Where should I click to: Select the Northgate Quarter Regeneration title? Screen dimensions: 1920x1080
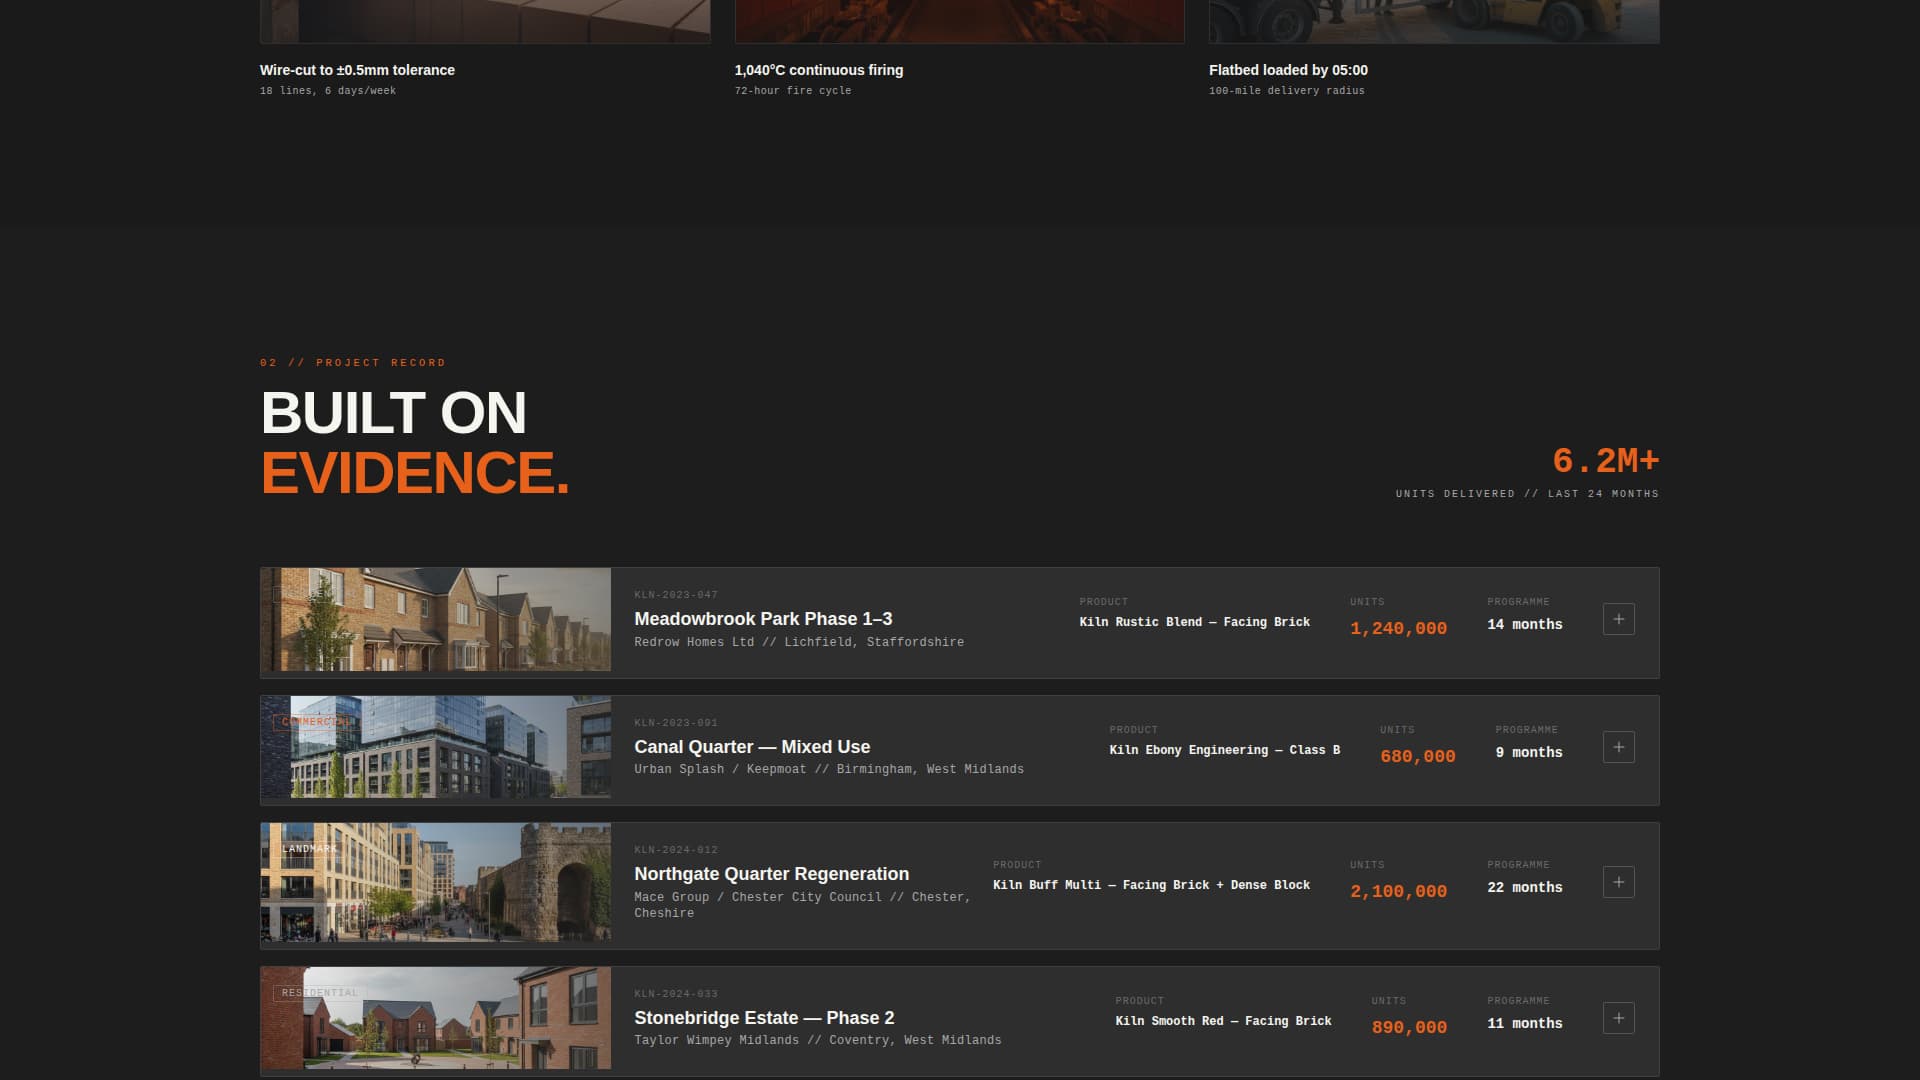tap(771, 874)
